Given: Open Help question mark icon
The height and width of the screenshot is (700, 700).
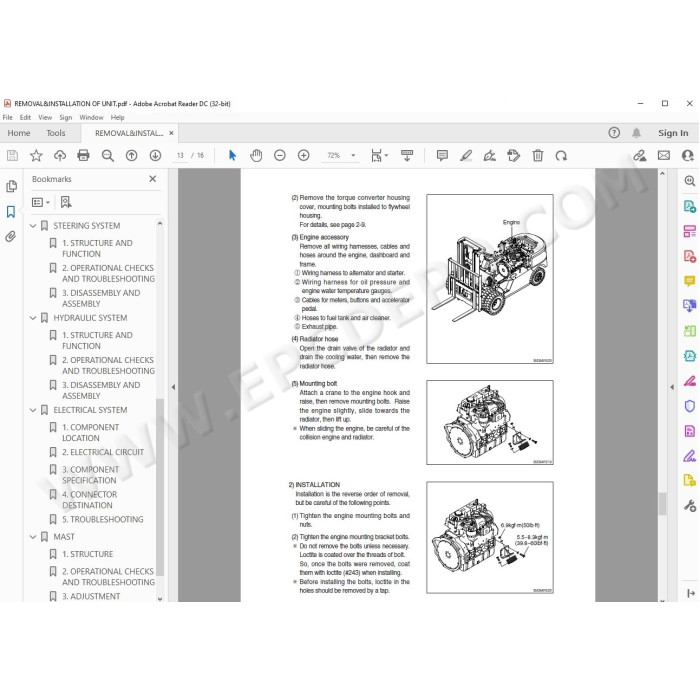Looking at the screenshot, I should [614, 133].
